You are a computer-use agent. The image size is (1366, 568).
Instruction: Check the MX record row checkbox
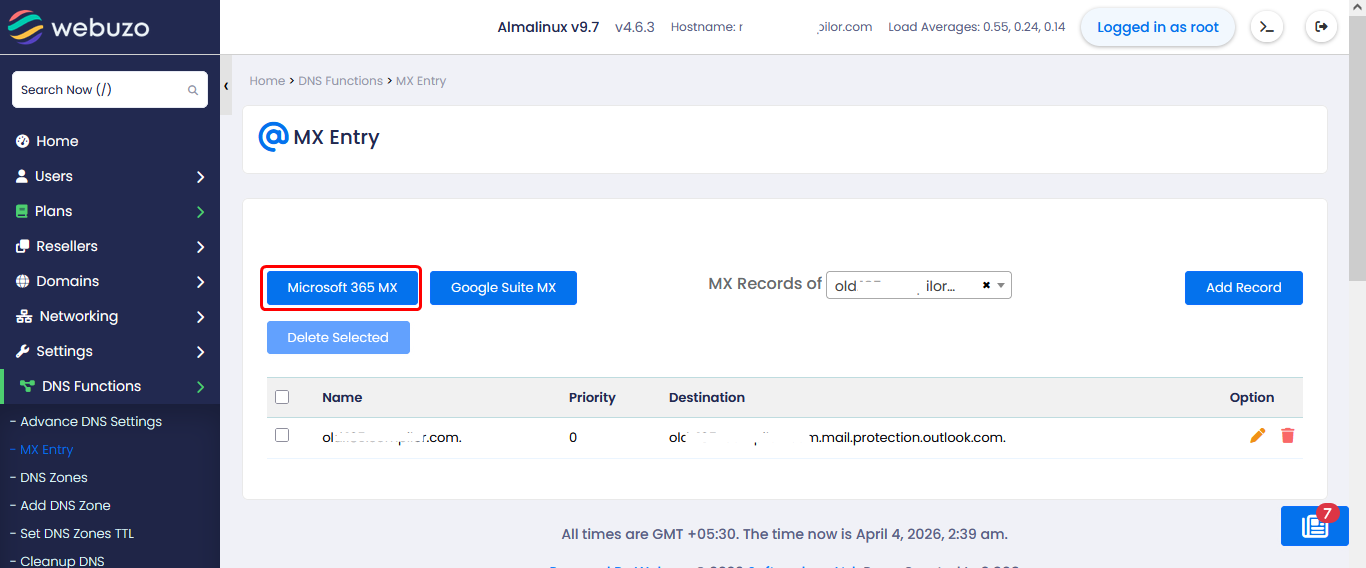(282, 435)
